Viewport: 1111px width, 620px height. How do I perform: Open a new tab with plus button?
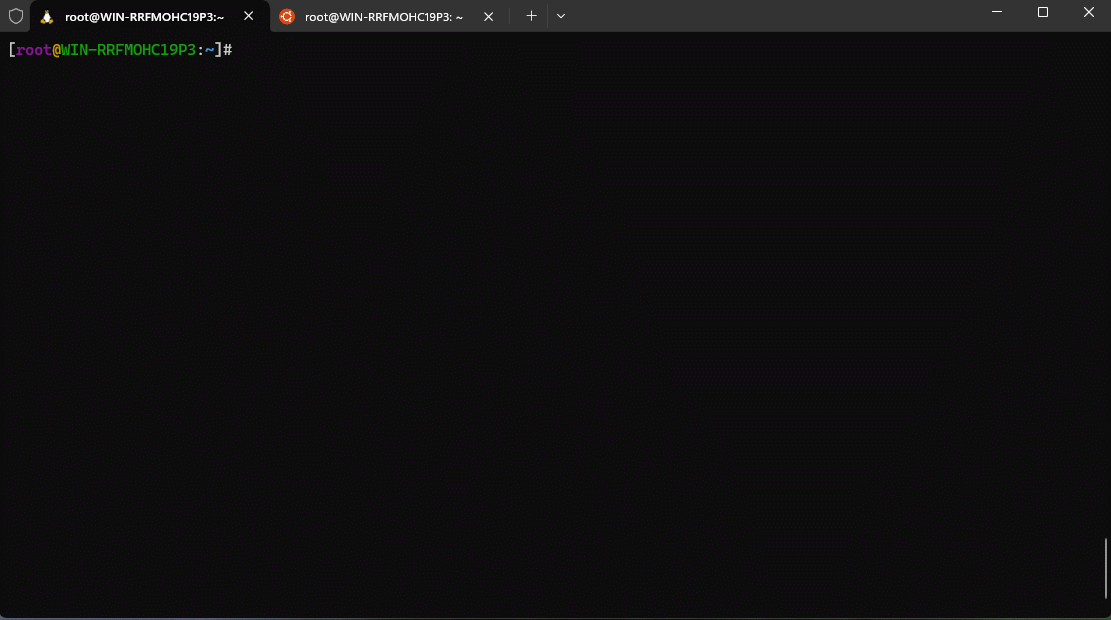[x=531, y=16]
